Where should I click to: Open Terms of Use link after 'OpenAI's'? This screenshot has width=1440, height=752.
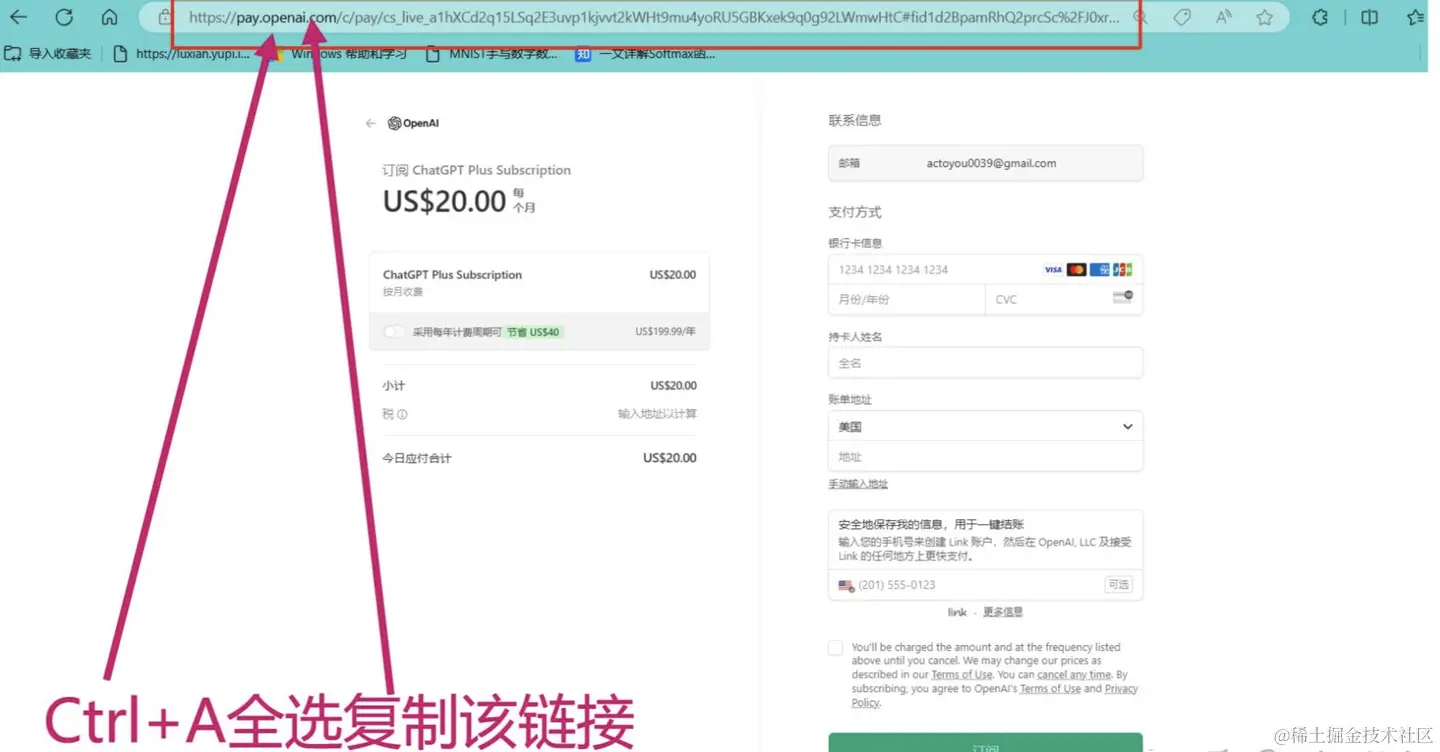click(1050, 689)
